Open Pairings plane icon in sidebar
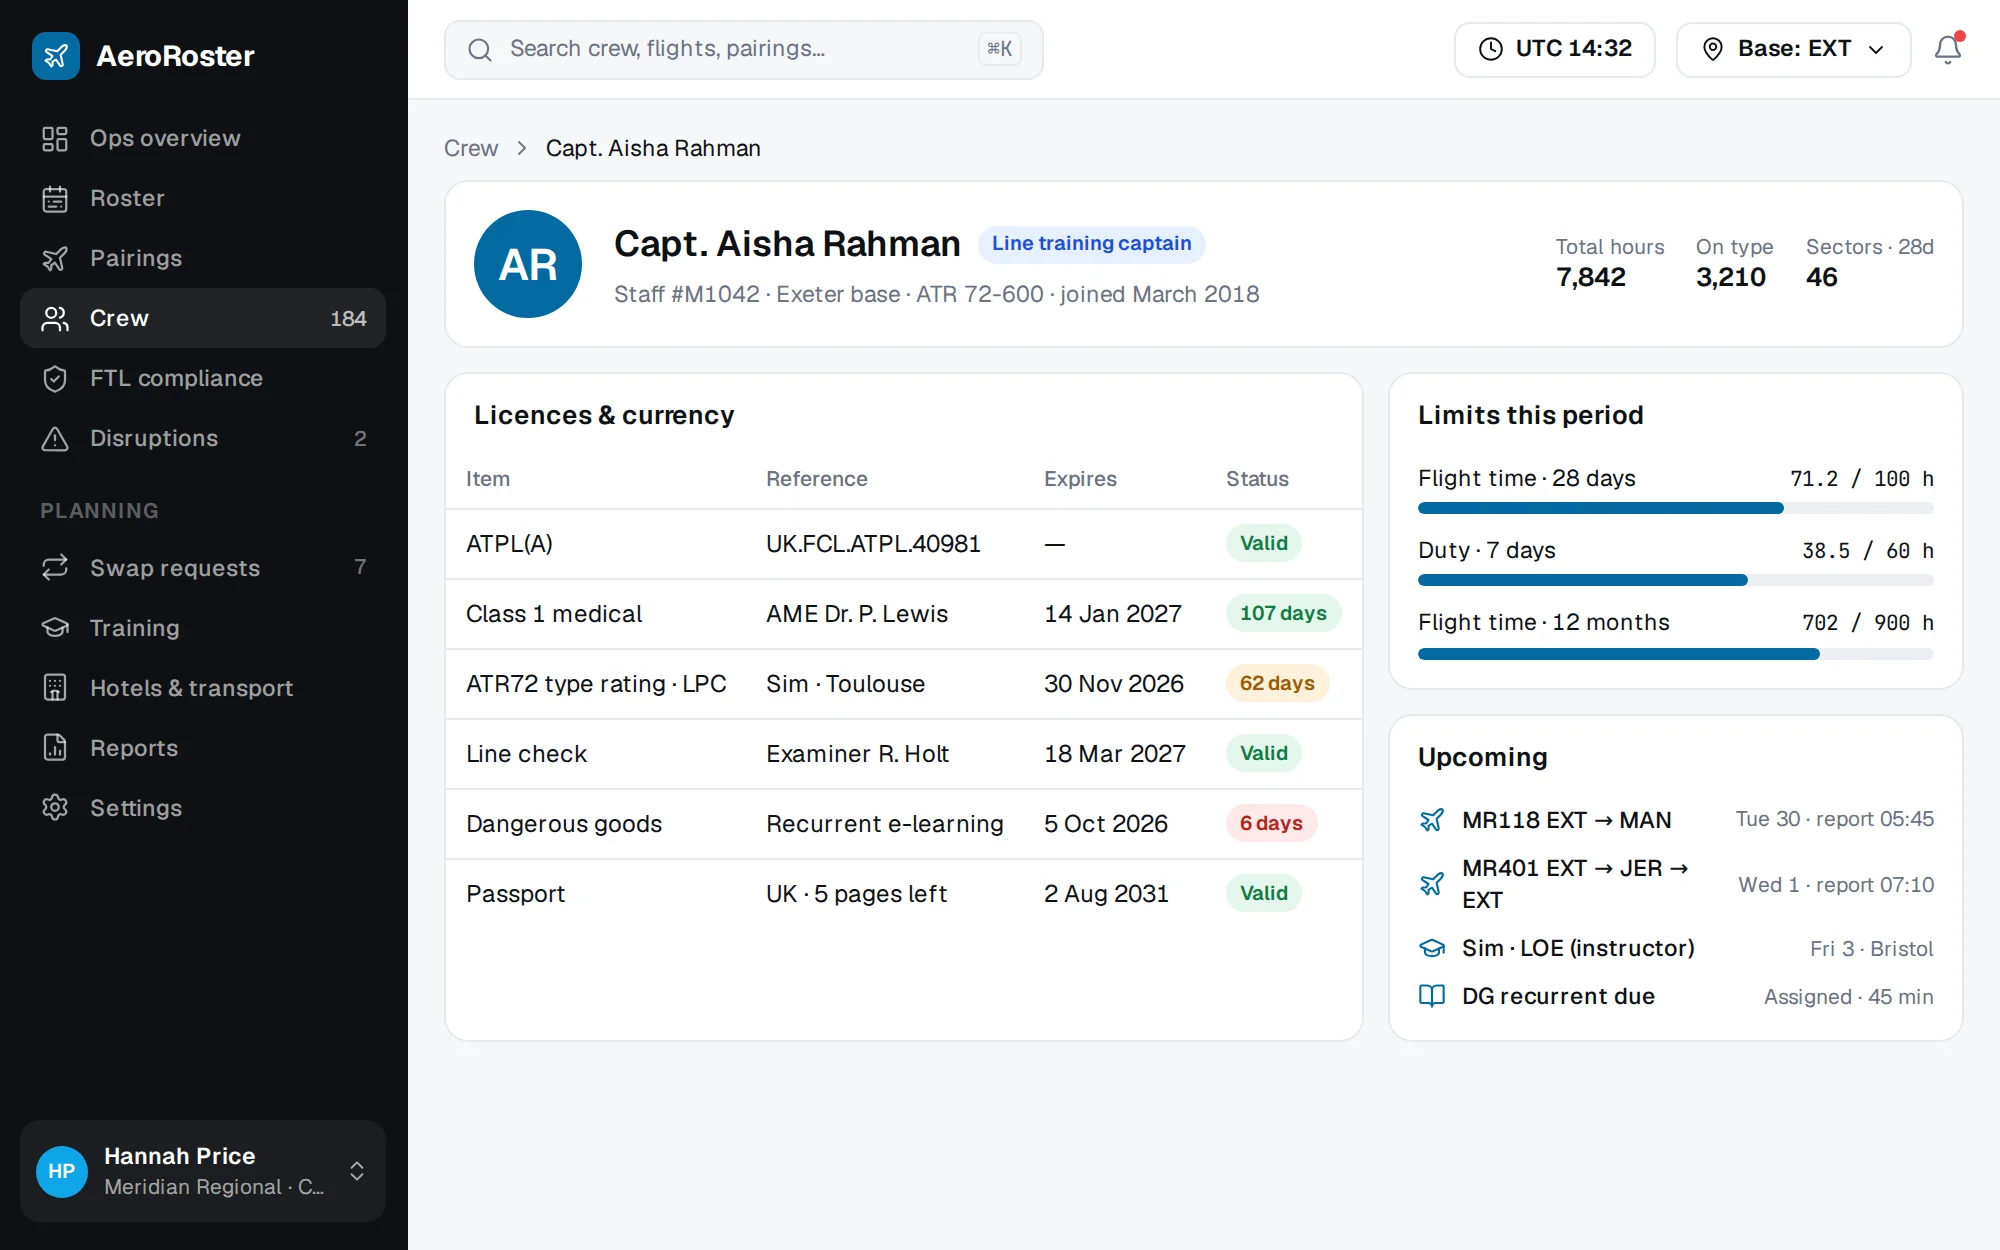 55,258
